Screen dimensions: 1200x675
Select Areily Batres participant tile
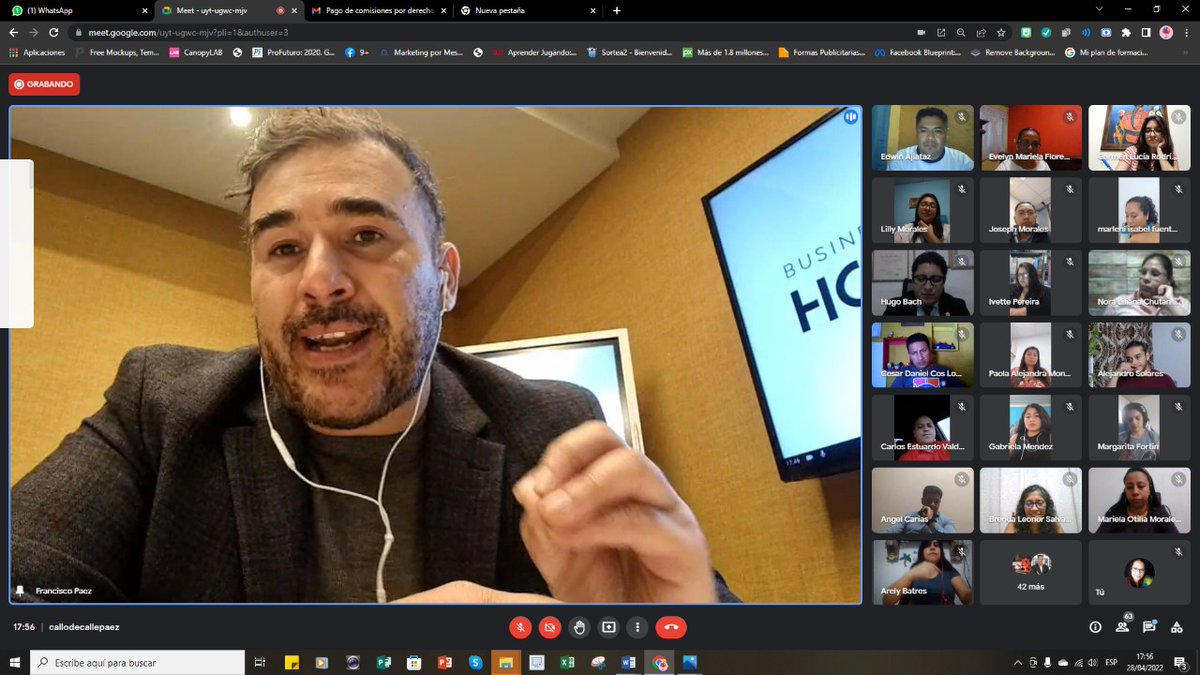[x=923, y=572]
